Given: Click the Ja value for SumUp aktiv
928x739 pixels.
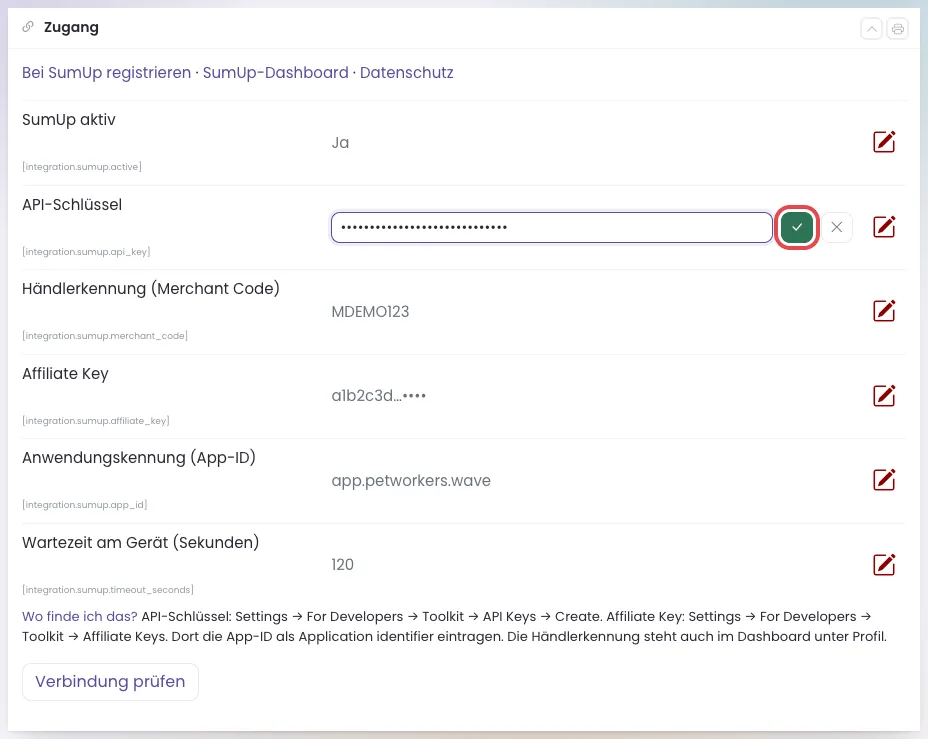Looking at the screenshot, I should pyautogui.click(x=340, y=143).
